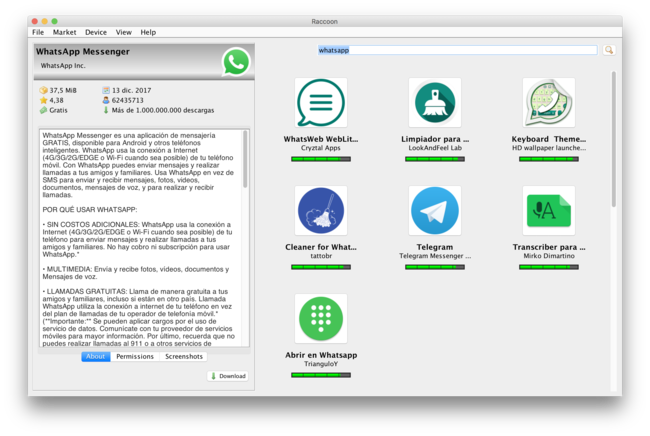Click the WhatsApp Messenger logo icon
The image size is (650, 436).
235,62
